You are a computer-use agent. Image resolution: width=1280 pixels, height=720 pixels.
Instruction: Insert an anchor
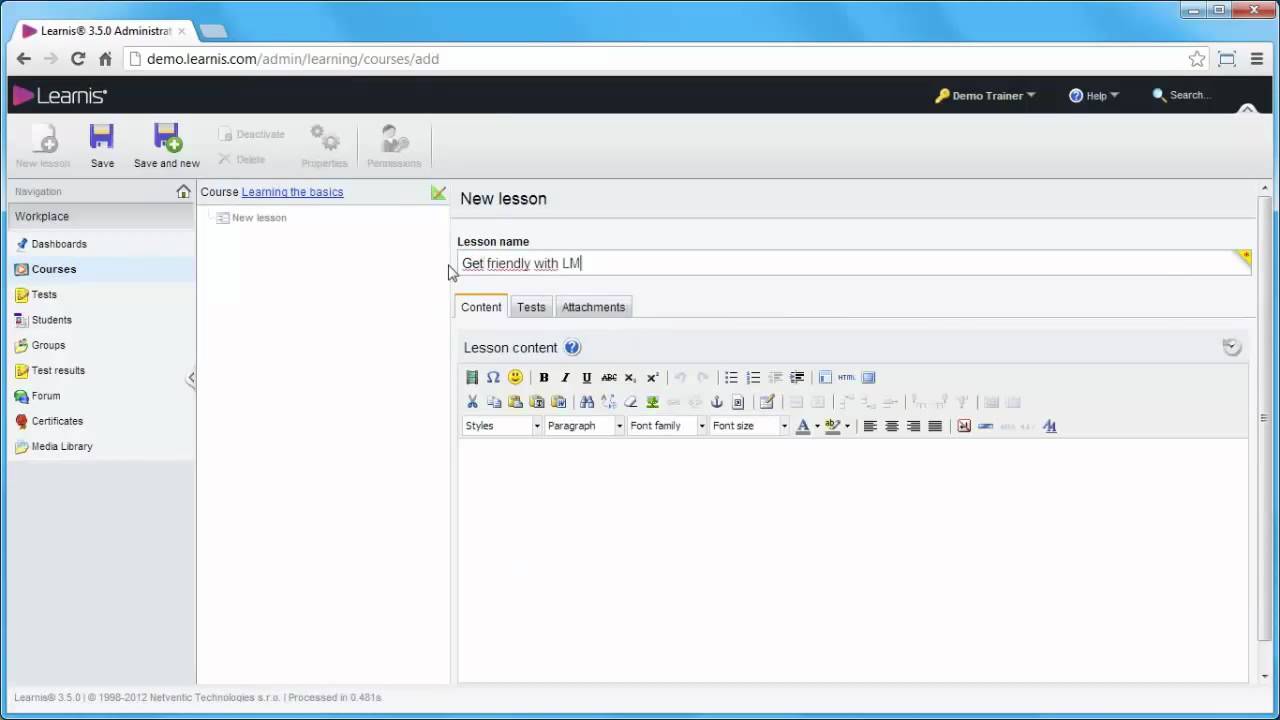click(x=716, y=402)
